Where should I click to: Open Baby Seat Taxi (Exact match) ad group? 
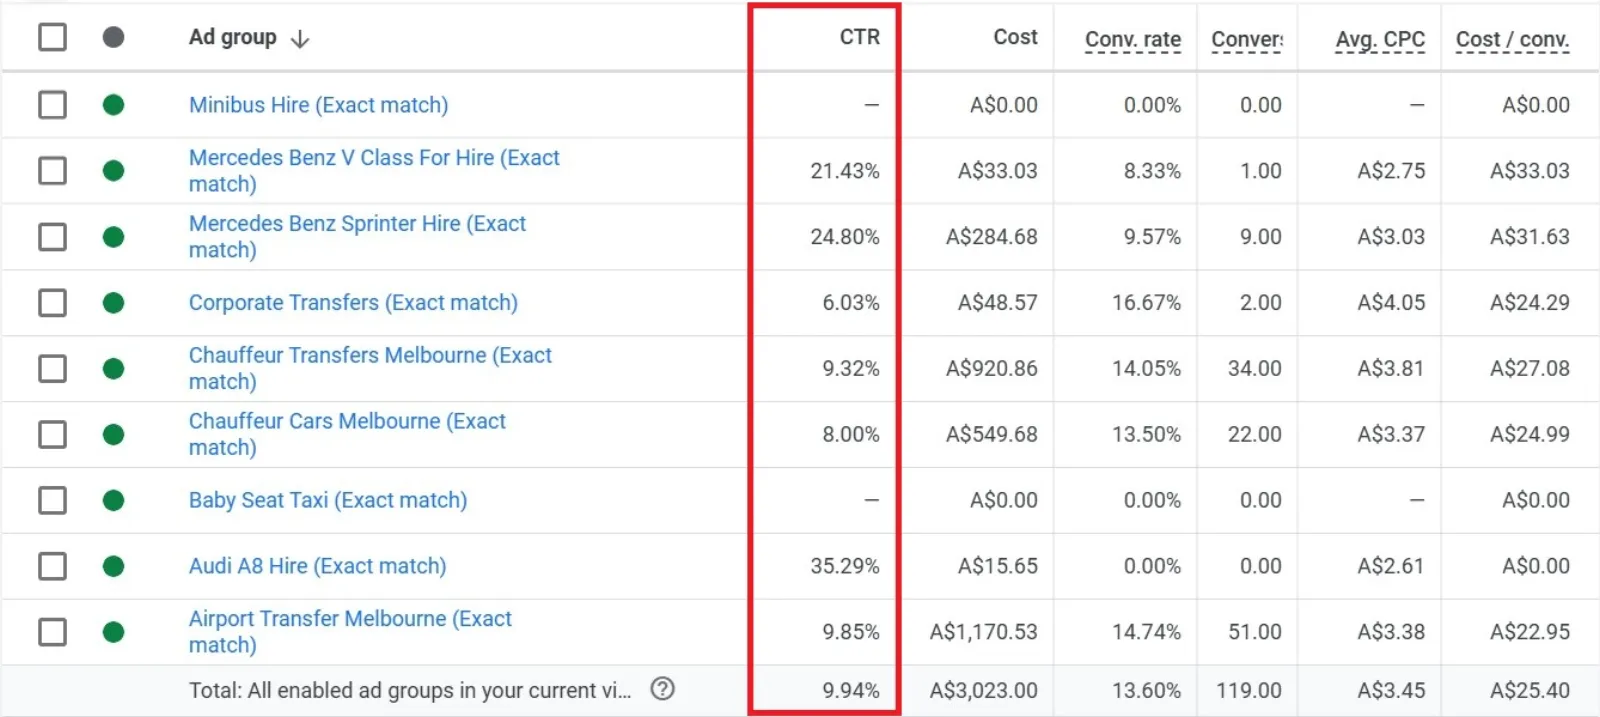click(328, 500)
